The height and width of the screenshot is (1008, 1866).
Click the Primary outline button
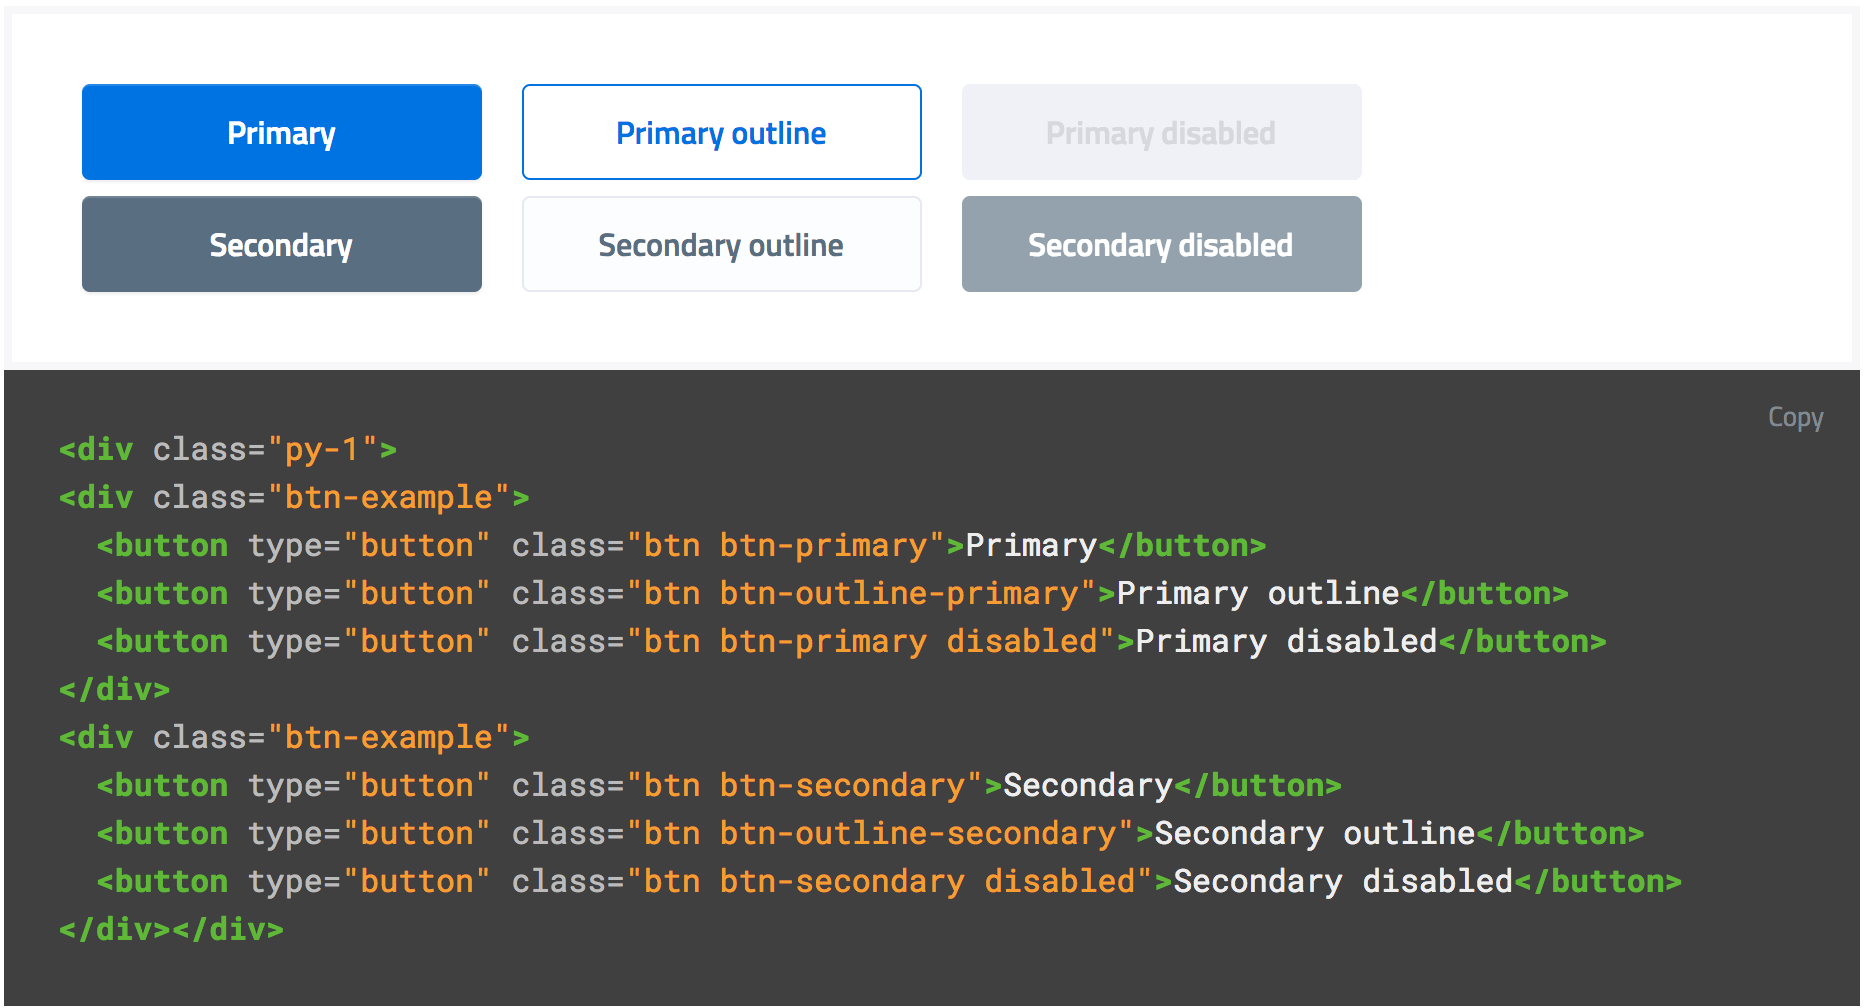pos(721,131)
